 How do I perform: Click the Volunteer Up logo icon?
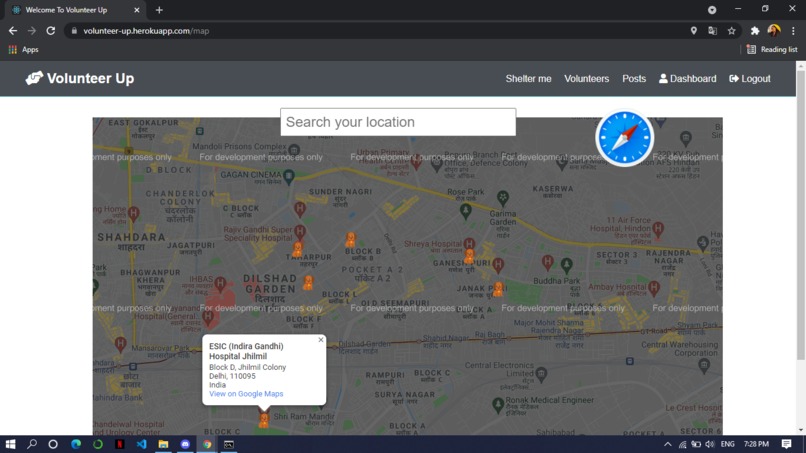pyautogui.click(x=34, y=78)
